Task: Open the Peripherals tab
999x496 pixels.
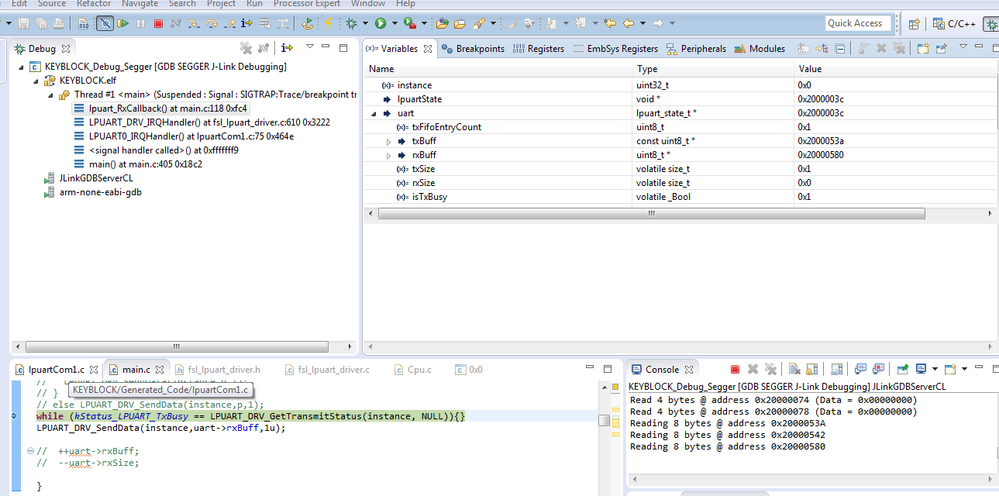Action: [696, 48]
